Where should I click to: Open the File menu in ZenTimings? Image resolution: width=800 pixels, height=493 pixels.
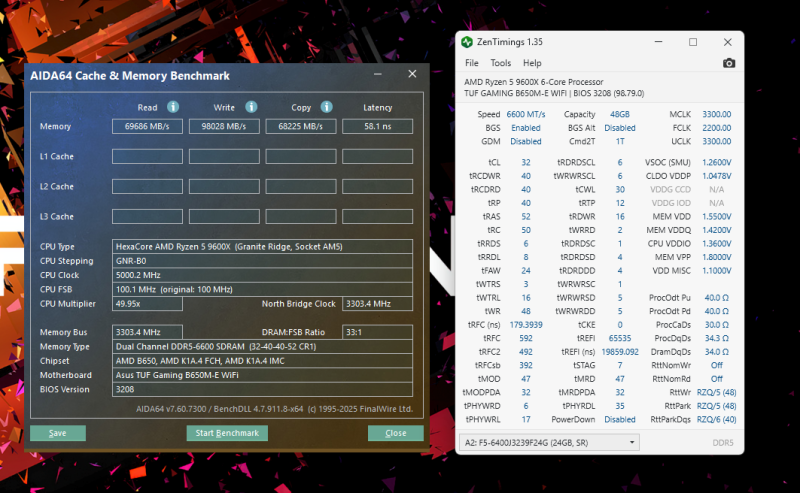pos(471,63)
